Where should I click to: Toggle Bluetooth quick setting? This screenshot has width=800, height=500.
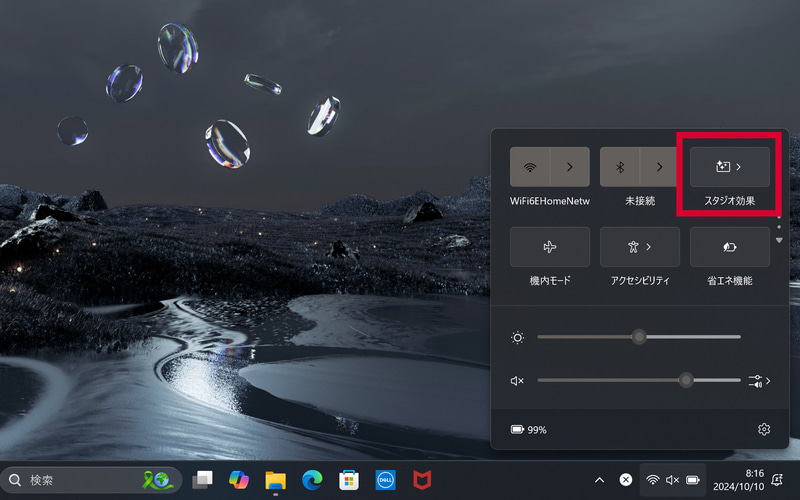click(x=620, y=167)
